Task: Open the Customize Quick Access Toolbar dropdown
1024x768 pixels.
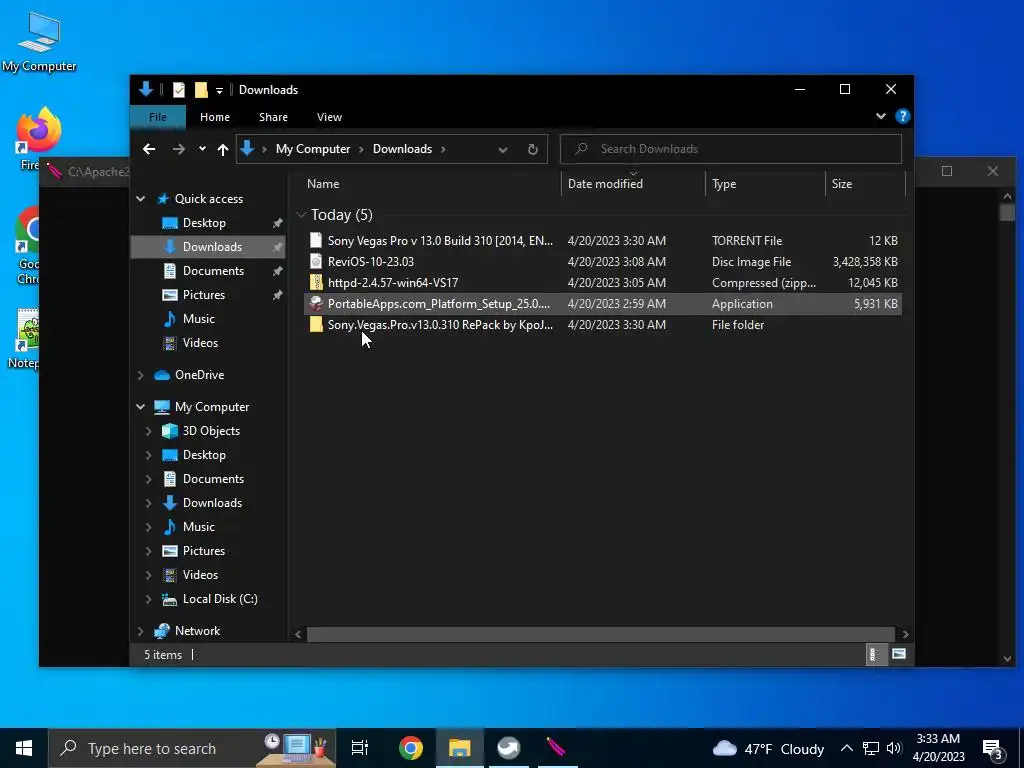Action: (219, 90)
